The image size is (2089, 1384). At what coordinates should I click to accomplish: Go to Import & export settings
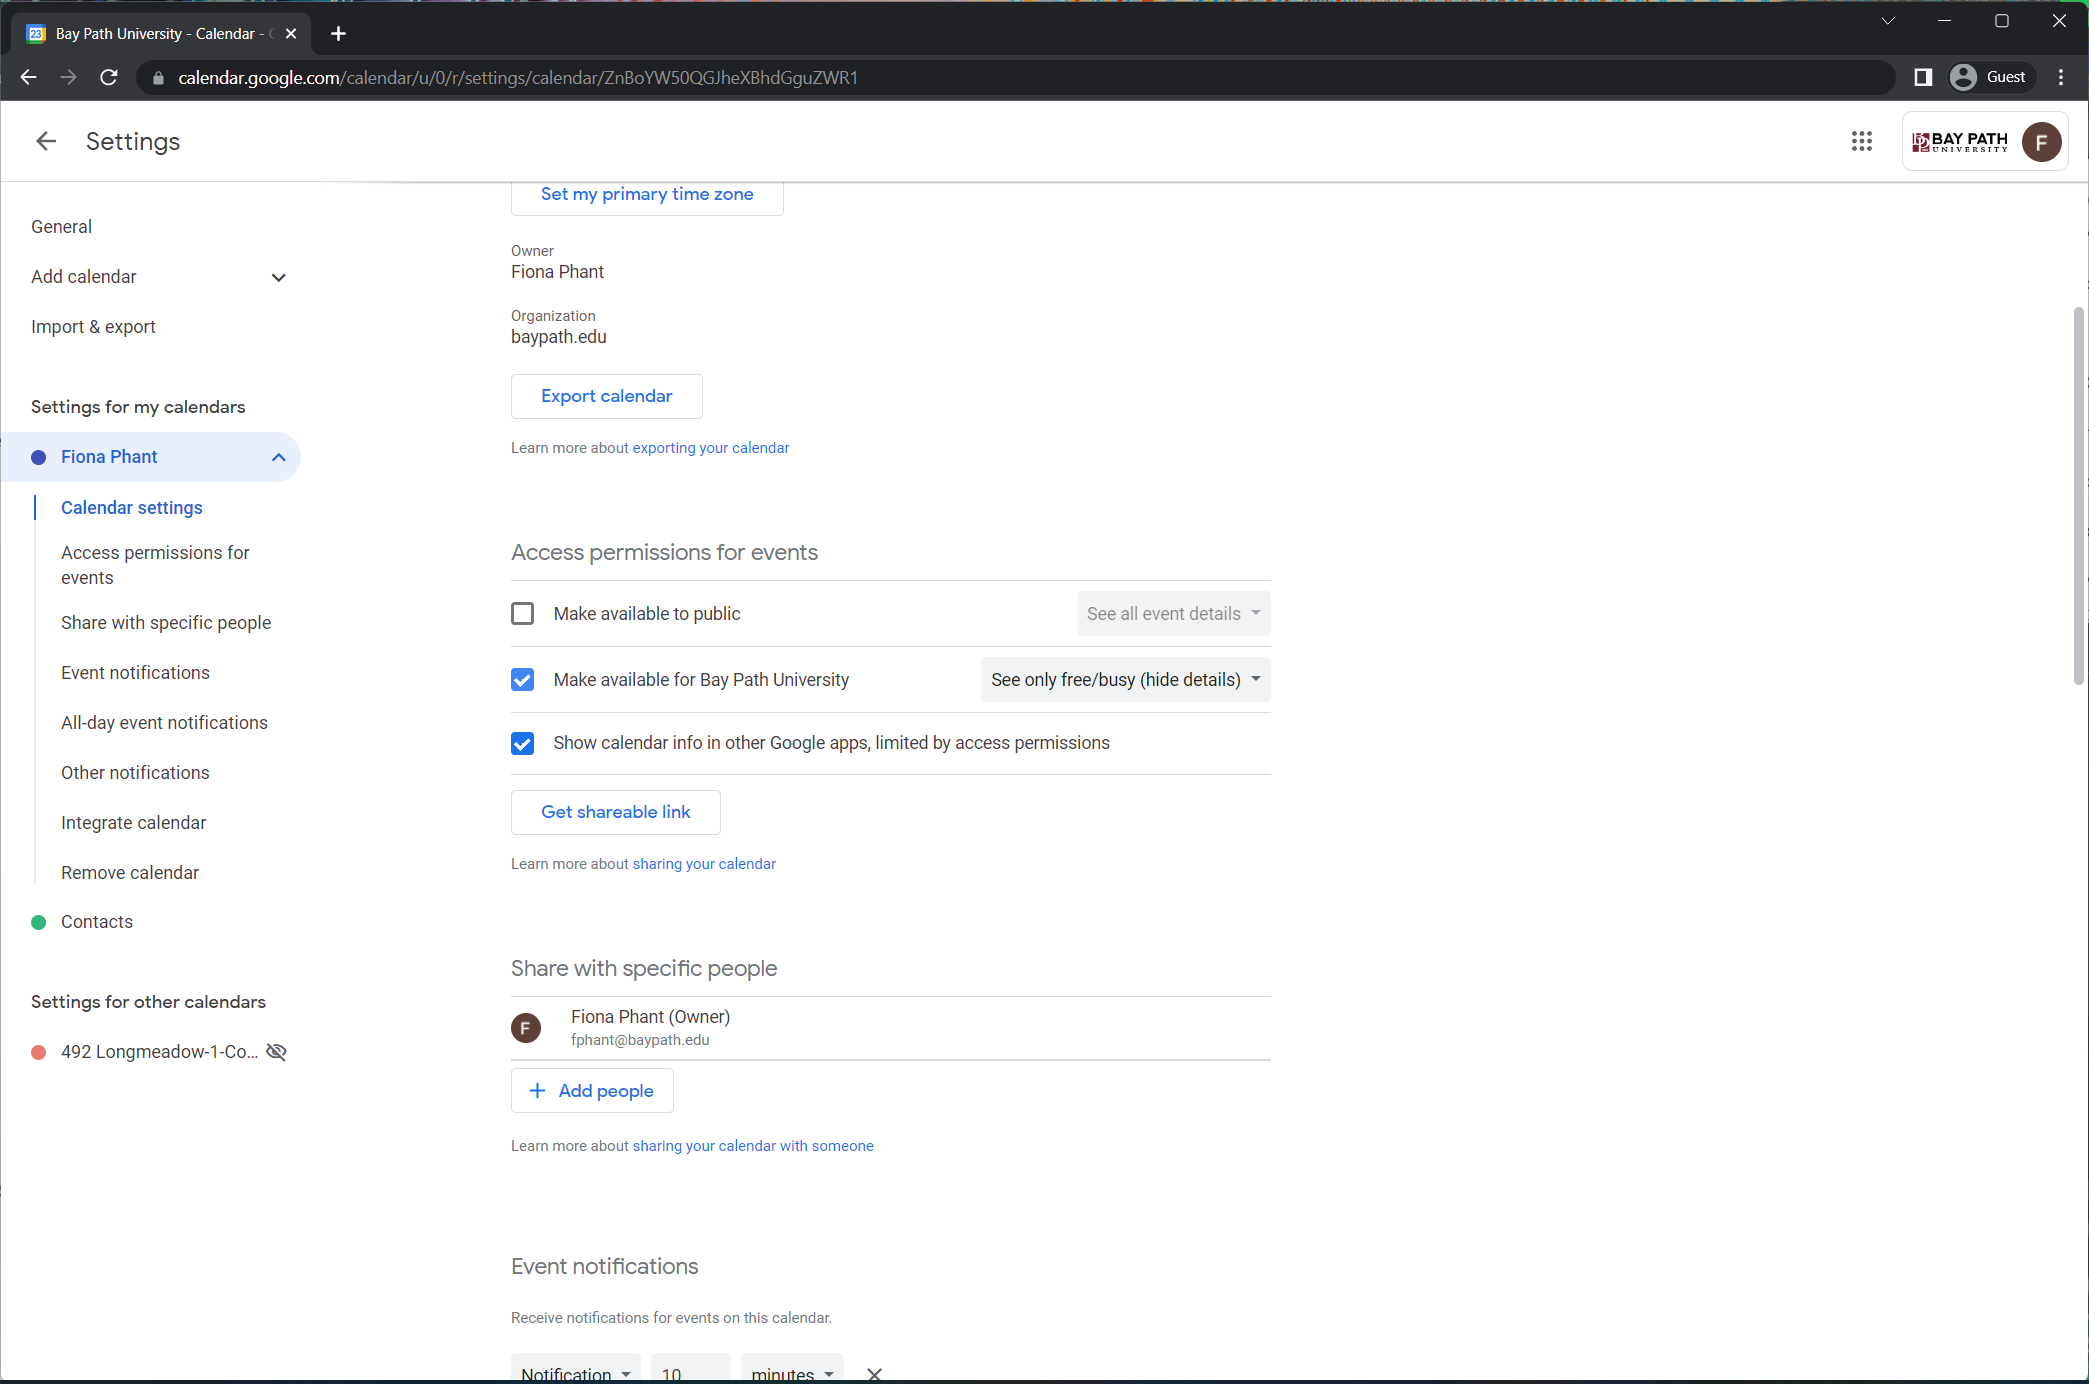click(x=93, y=327)
